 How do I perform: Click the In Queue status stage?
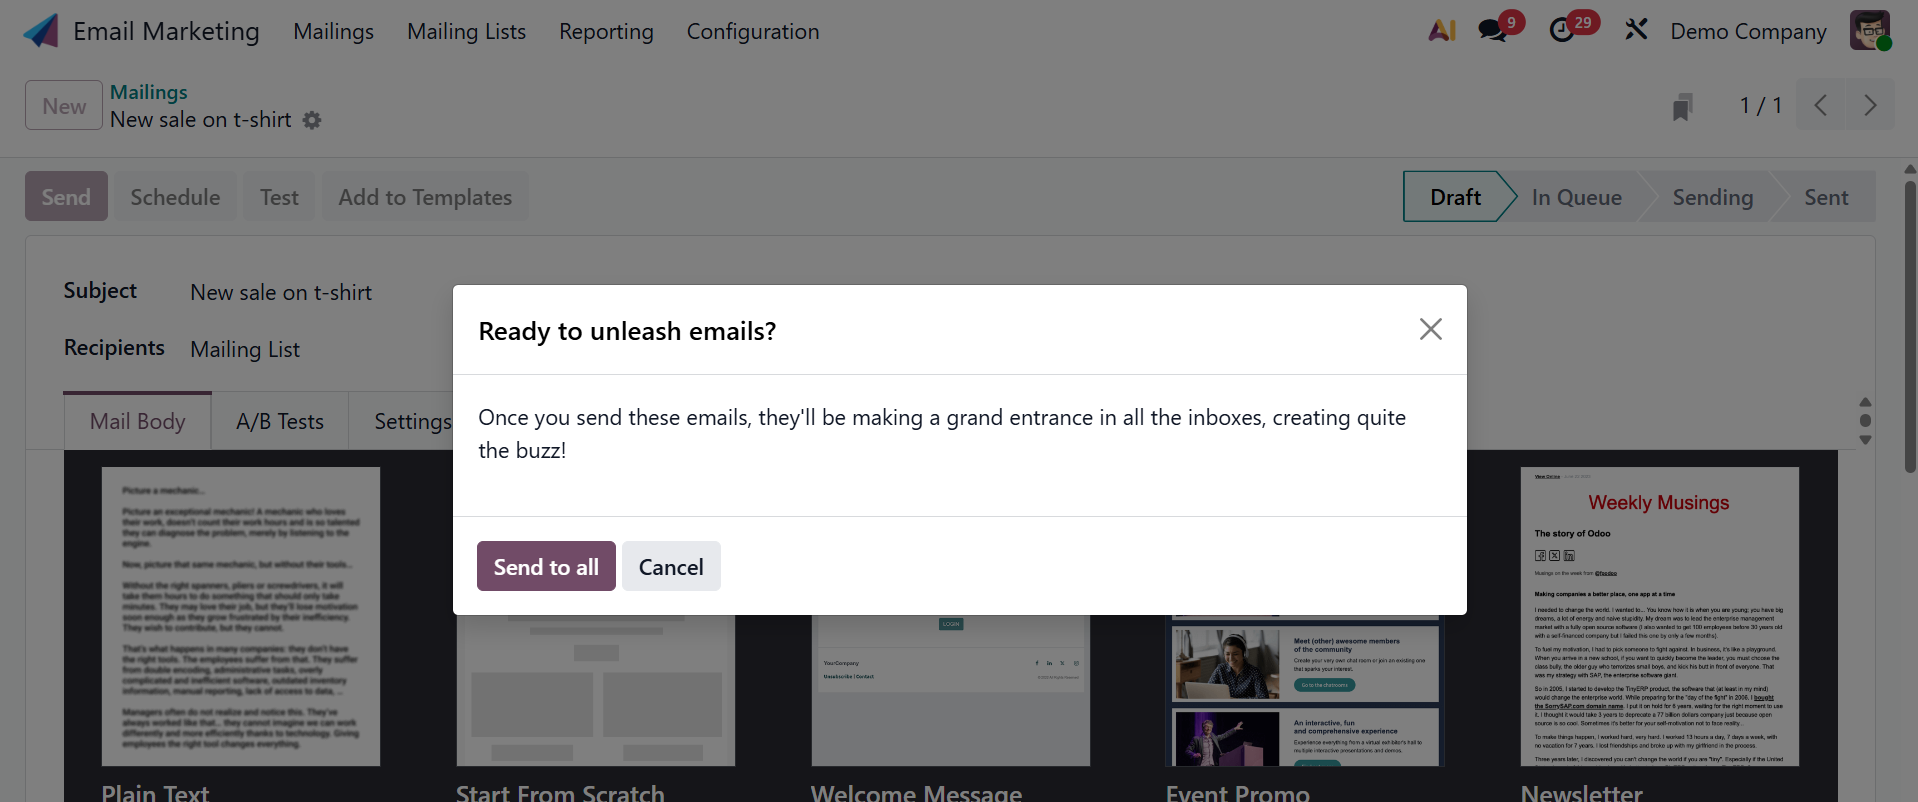pos(1576,197)
